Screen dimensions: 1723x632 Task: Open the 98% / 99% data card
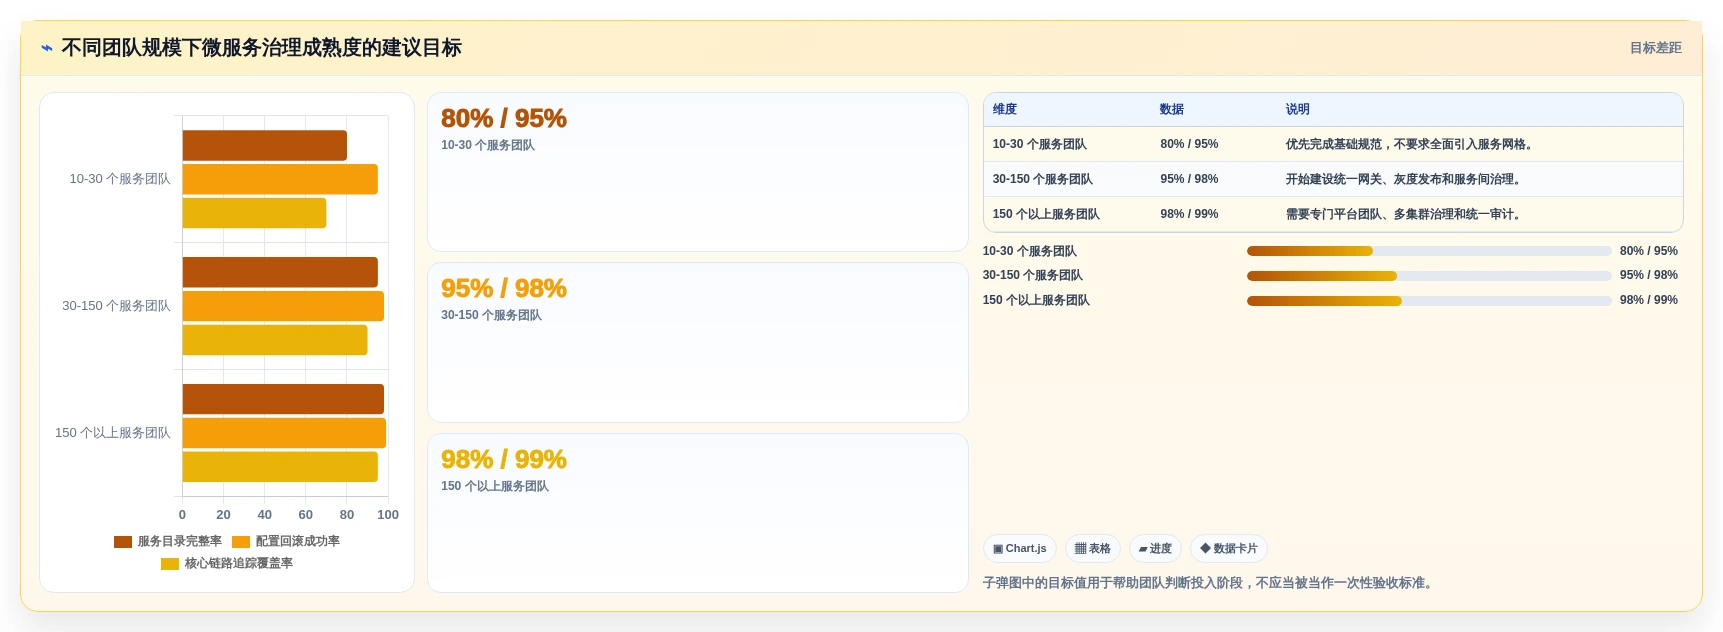(x=697, y=513)
